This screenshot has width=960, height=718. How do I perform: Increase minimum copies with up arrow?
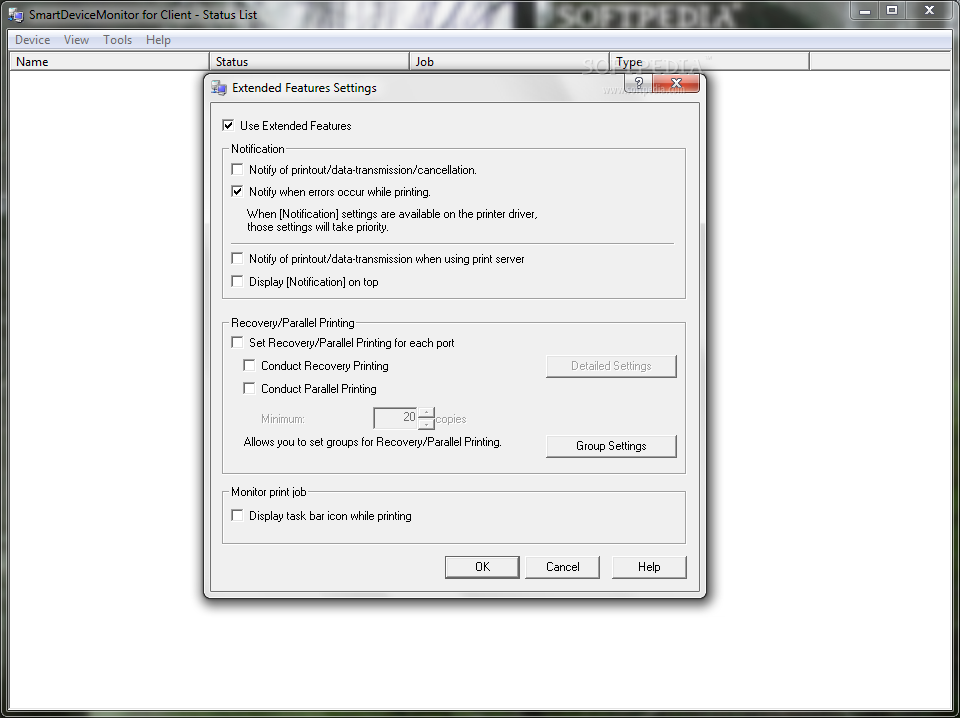pyautogui.click(x=427, y=413)
